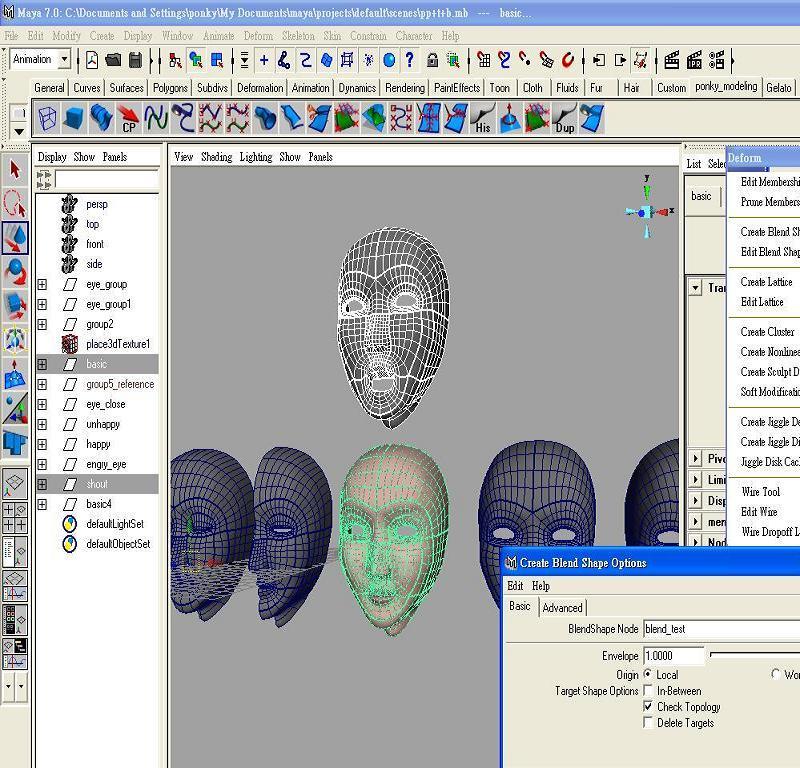This screenshot has height=768, width=800.
Task: Enable snap to grids icon
Action: (x=484, y=60)
